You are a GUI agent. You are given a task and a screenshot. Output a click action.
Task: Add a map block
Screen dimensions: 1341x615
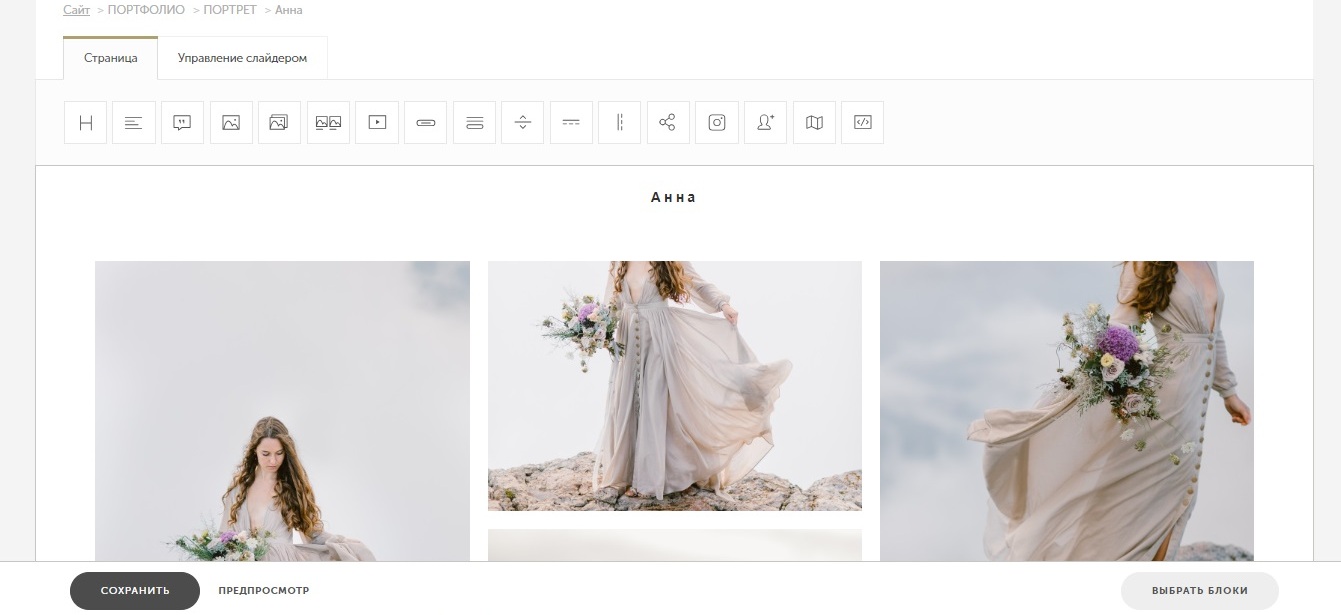(x=814, y=123)
